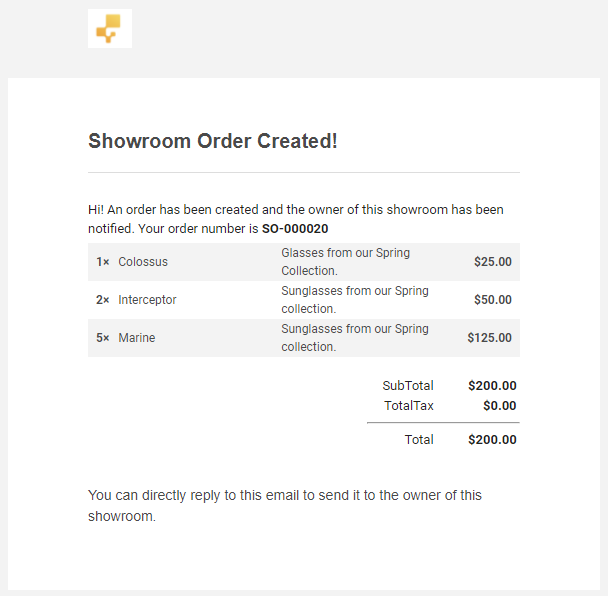Click the Marine product name
The height and width of the screenshot is (596, 608).
[x=136, y=338]
